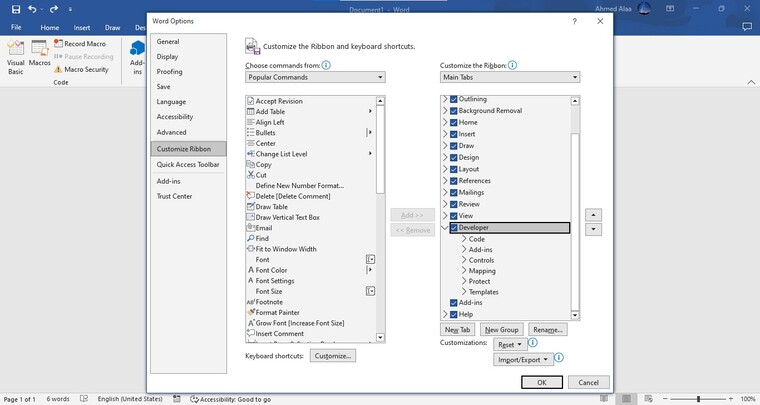Image resolution: width=760 pixels, height=405 pixels.
Task: Open the Visual Basic editor icon
Action: tap(16, 47)
